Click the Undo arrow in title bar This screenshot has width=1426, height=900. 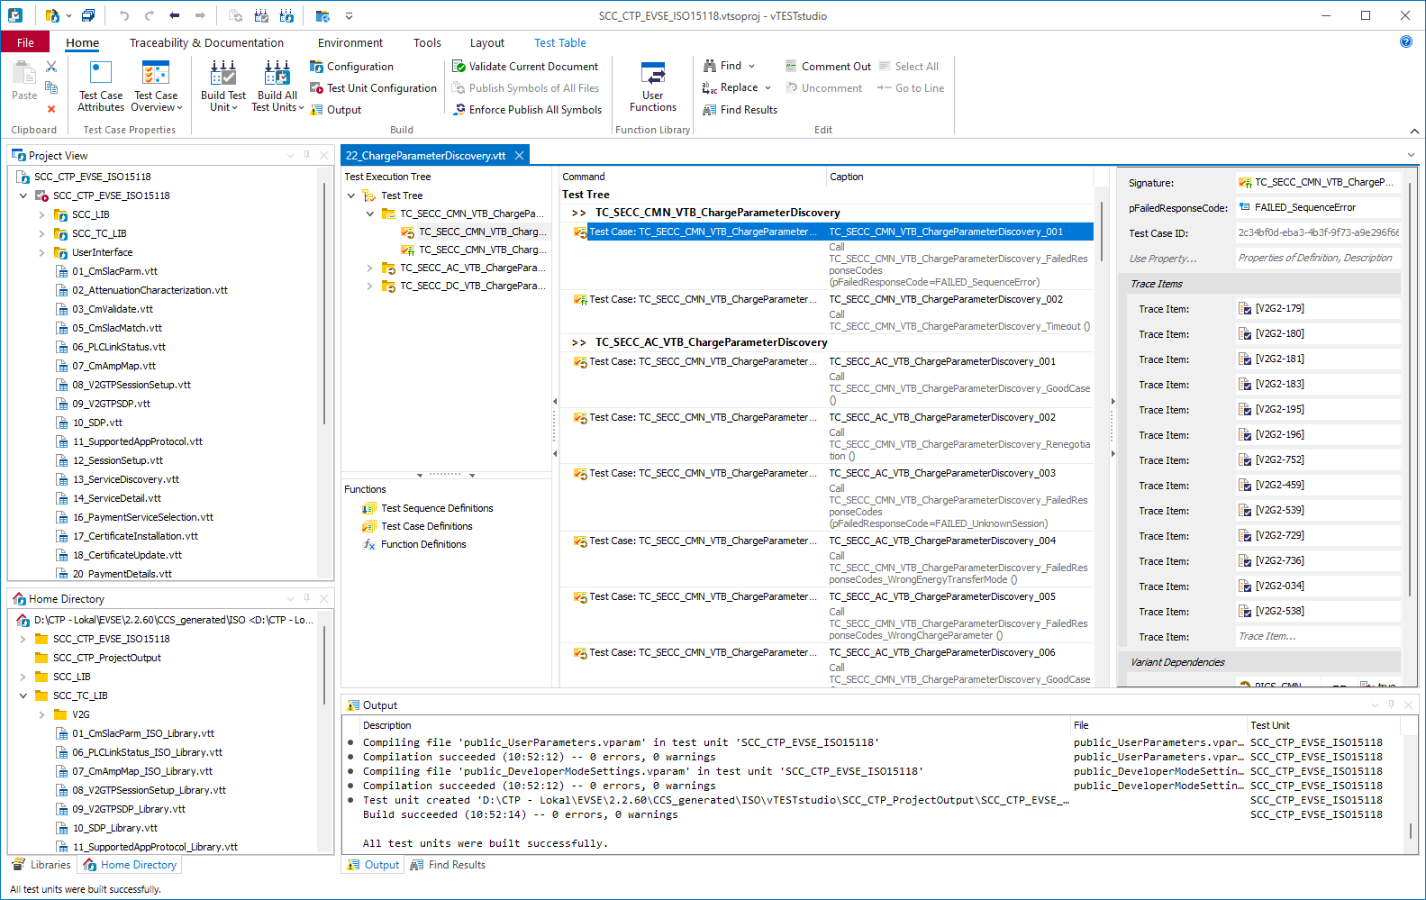124,16
